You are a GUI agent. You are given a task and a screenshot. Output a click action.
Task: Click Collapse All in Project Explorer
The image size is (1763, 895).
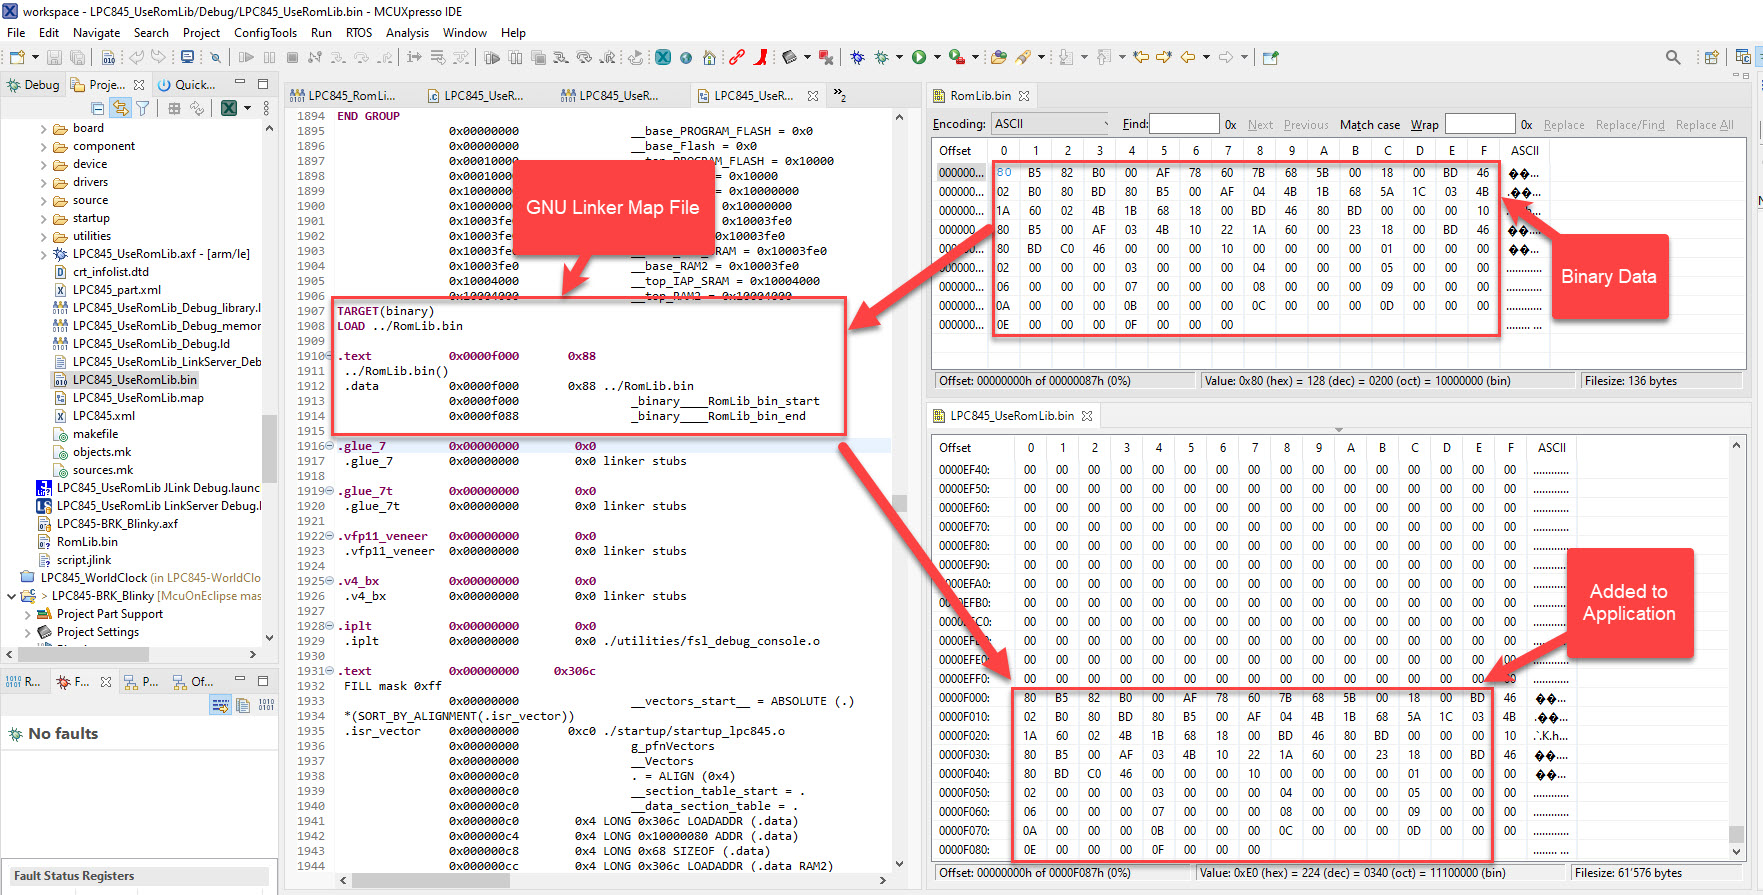pos(98,108)
